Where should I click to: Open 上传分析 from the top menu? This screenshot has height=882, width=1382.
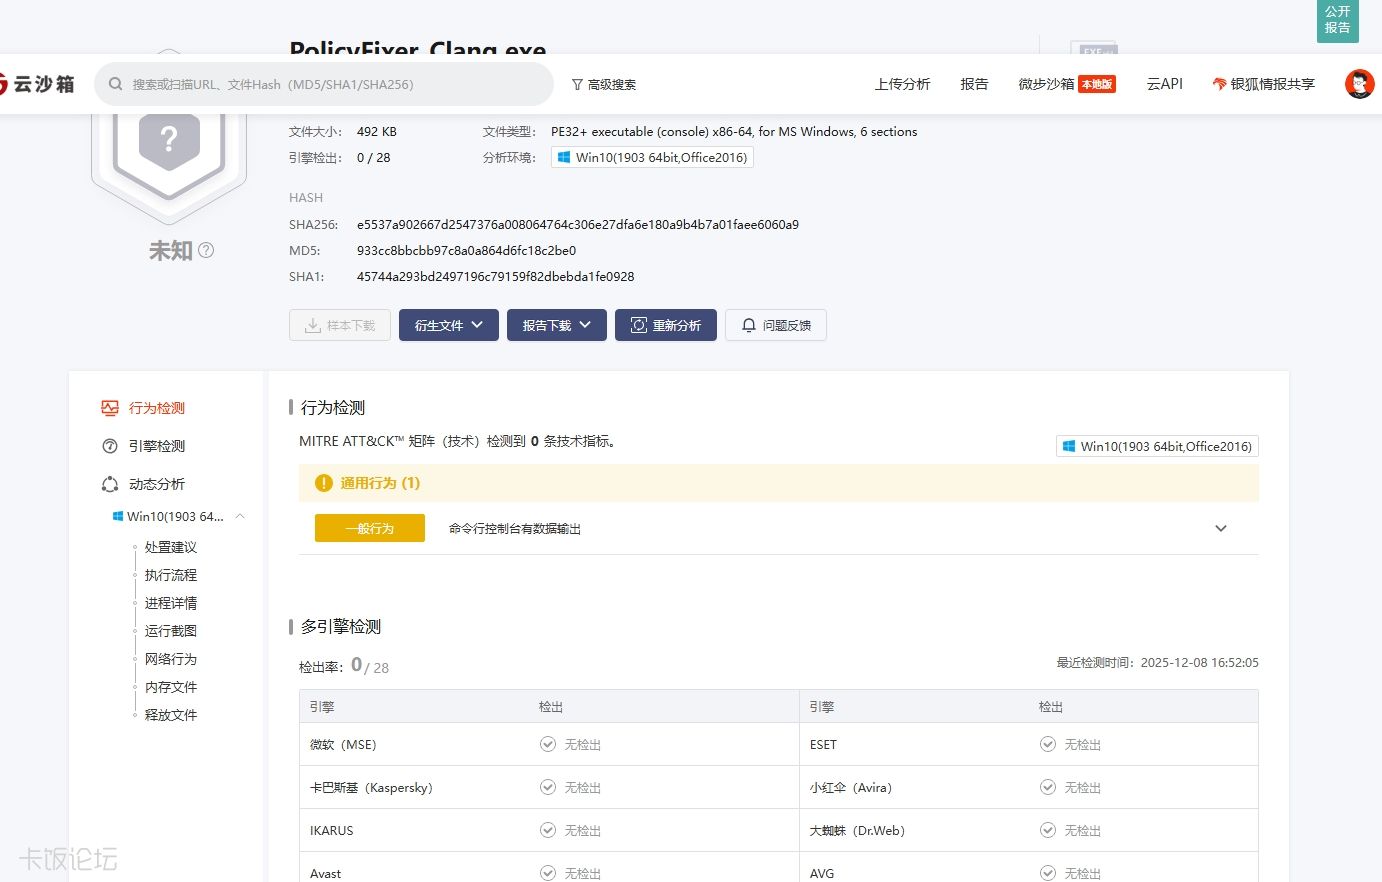[901, 84]
